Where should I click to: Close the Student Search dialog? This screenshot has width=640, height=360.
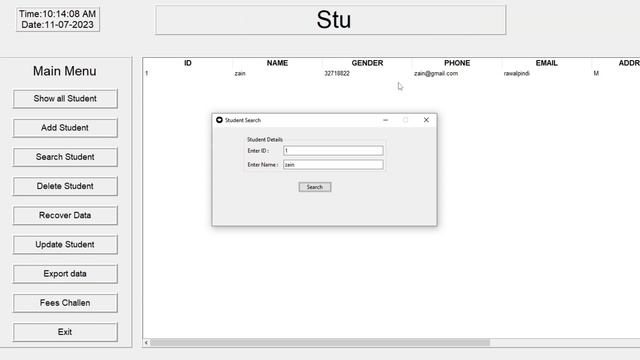(426, 120)
